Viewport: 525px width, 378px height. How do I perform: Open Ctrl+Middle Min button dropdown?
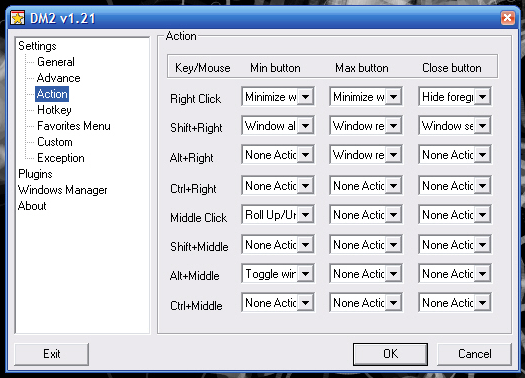(x=305, y=303)
